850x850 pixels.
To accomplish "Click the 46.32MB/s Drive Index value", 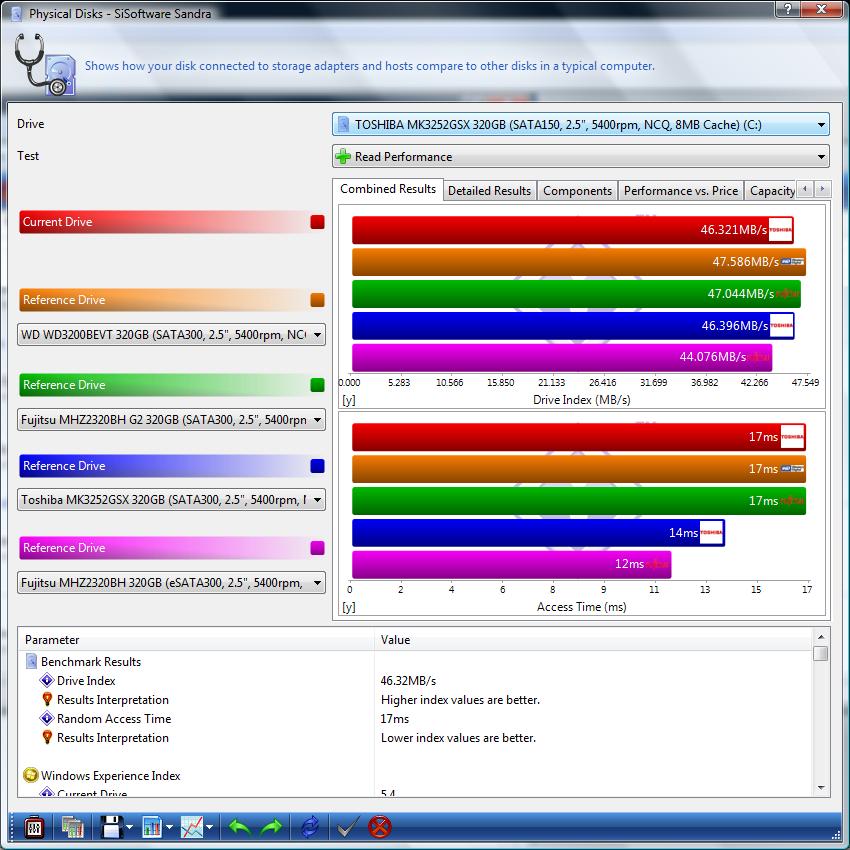I will (408, 681).
